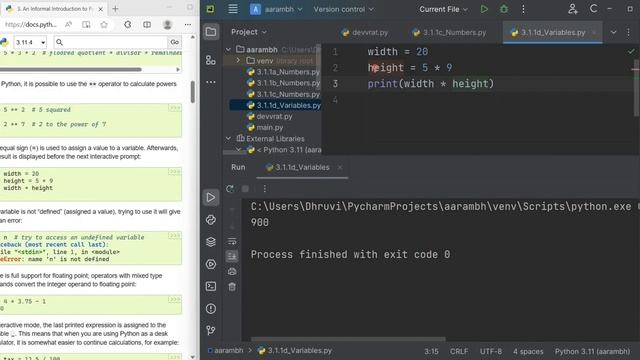Viewport: 640px width, 360px height.
Task: Open the browser immersive reader icon
Action: 86,24
